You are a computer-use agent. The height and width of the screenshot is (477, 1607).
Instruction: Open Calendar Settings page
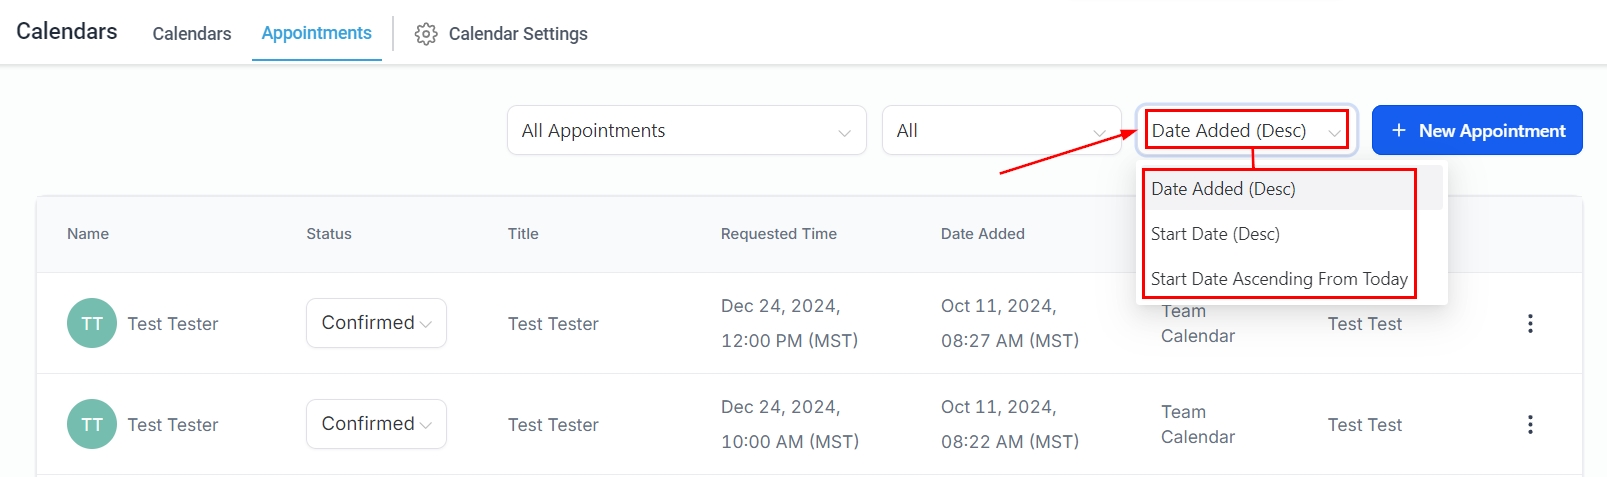point(517,34)
